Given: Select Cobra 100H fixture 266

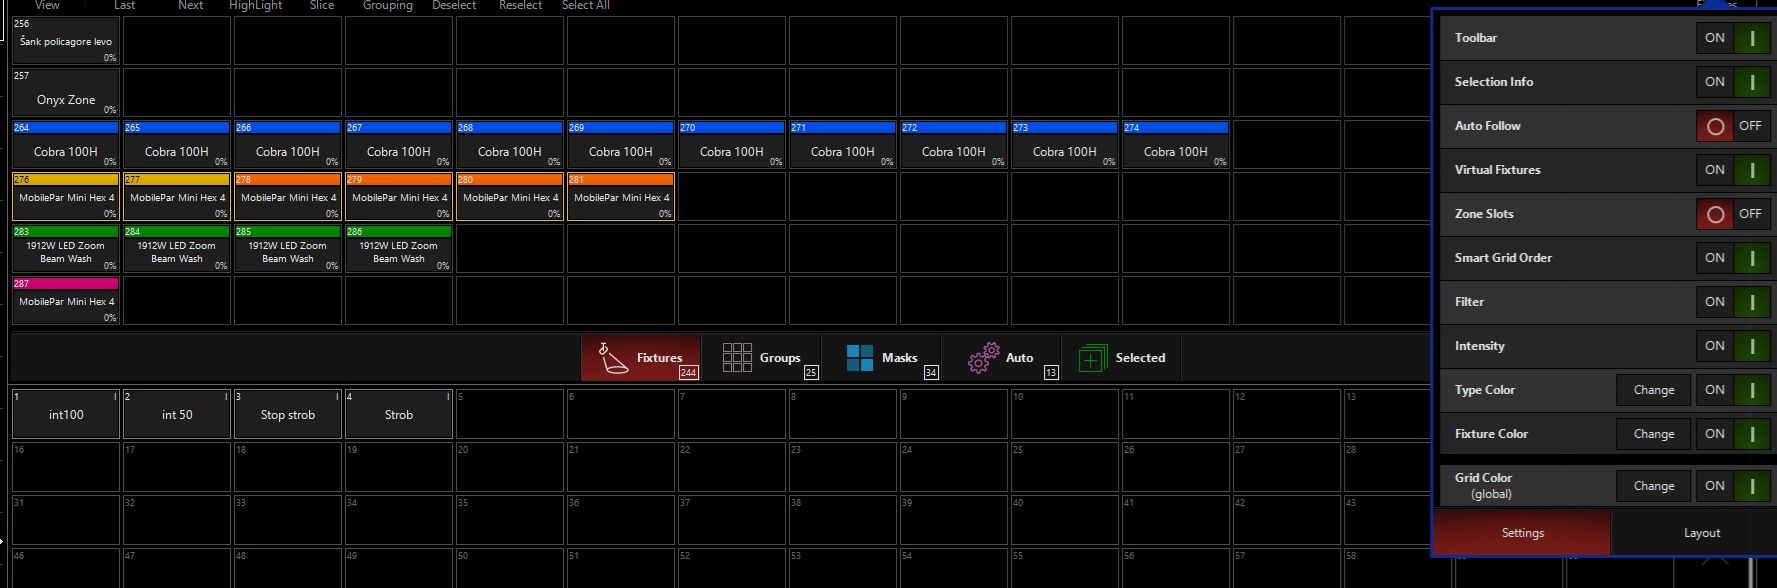Looking at the screenshot, I should [x=288, y=144].
